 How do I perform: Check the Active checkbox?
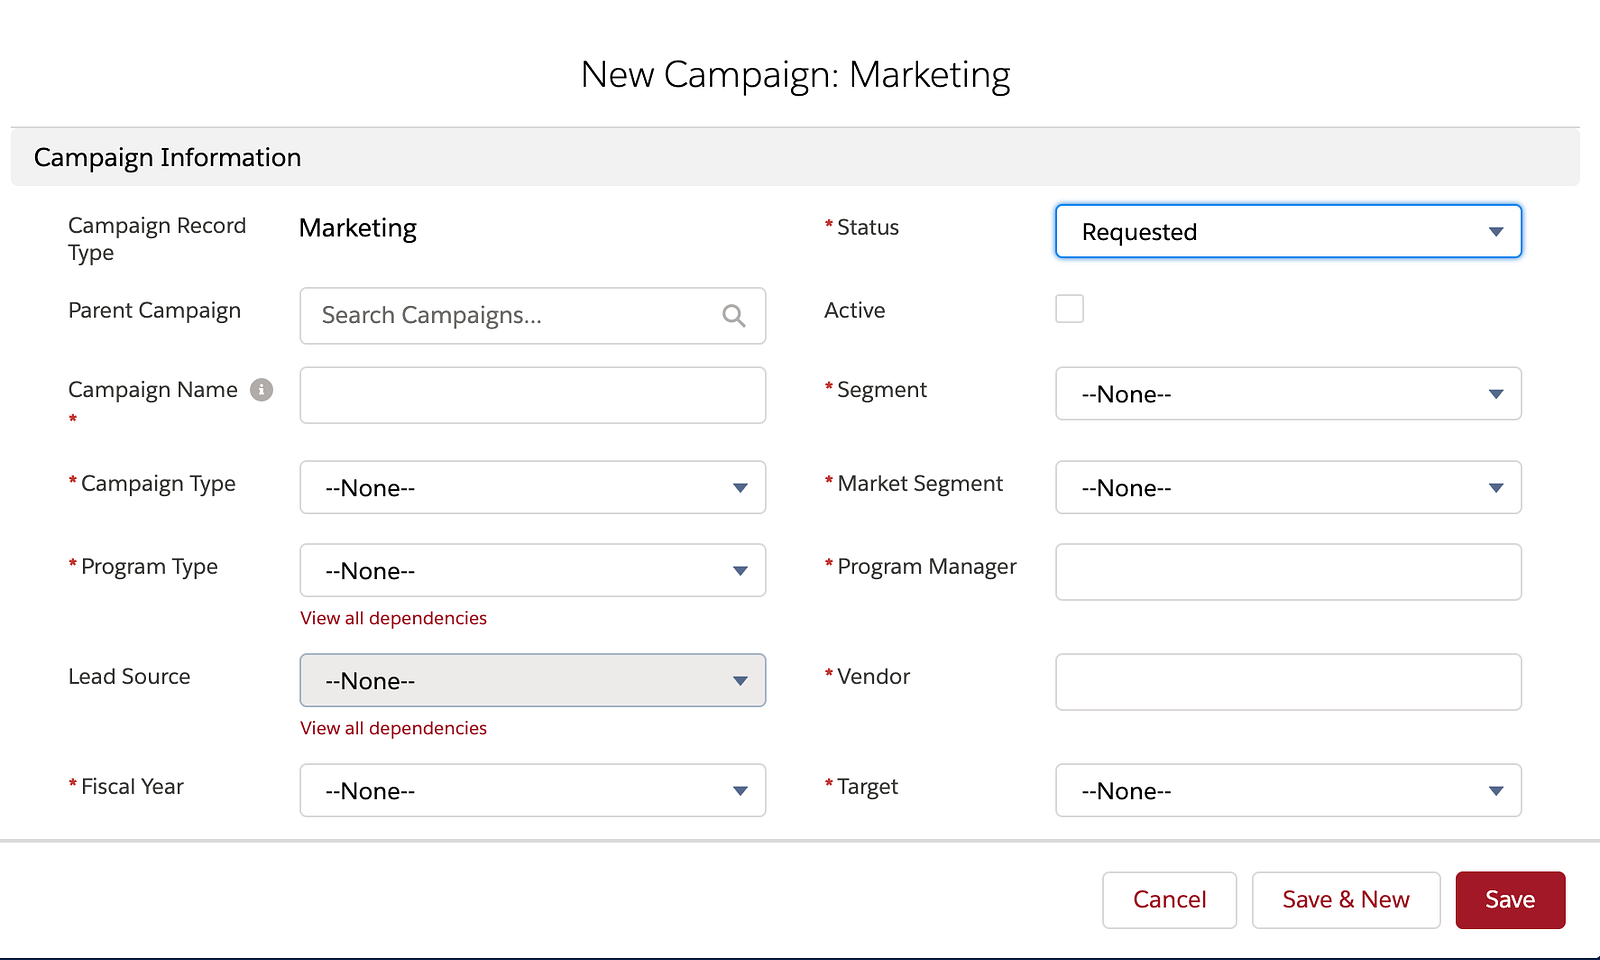(x=1069, y=309)
